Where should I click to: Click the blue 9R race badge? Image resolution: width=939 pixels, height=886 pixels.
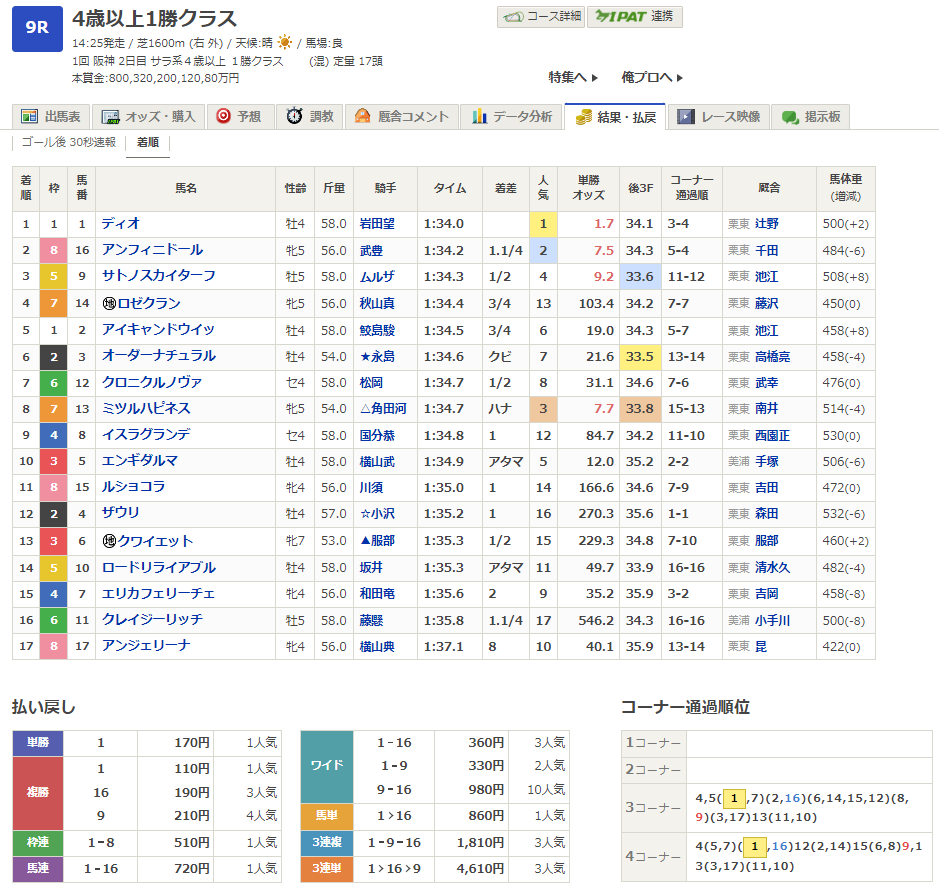click(x=36, y=28)
